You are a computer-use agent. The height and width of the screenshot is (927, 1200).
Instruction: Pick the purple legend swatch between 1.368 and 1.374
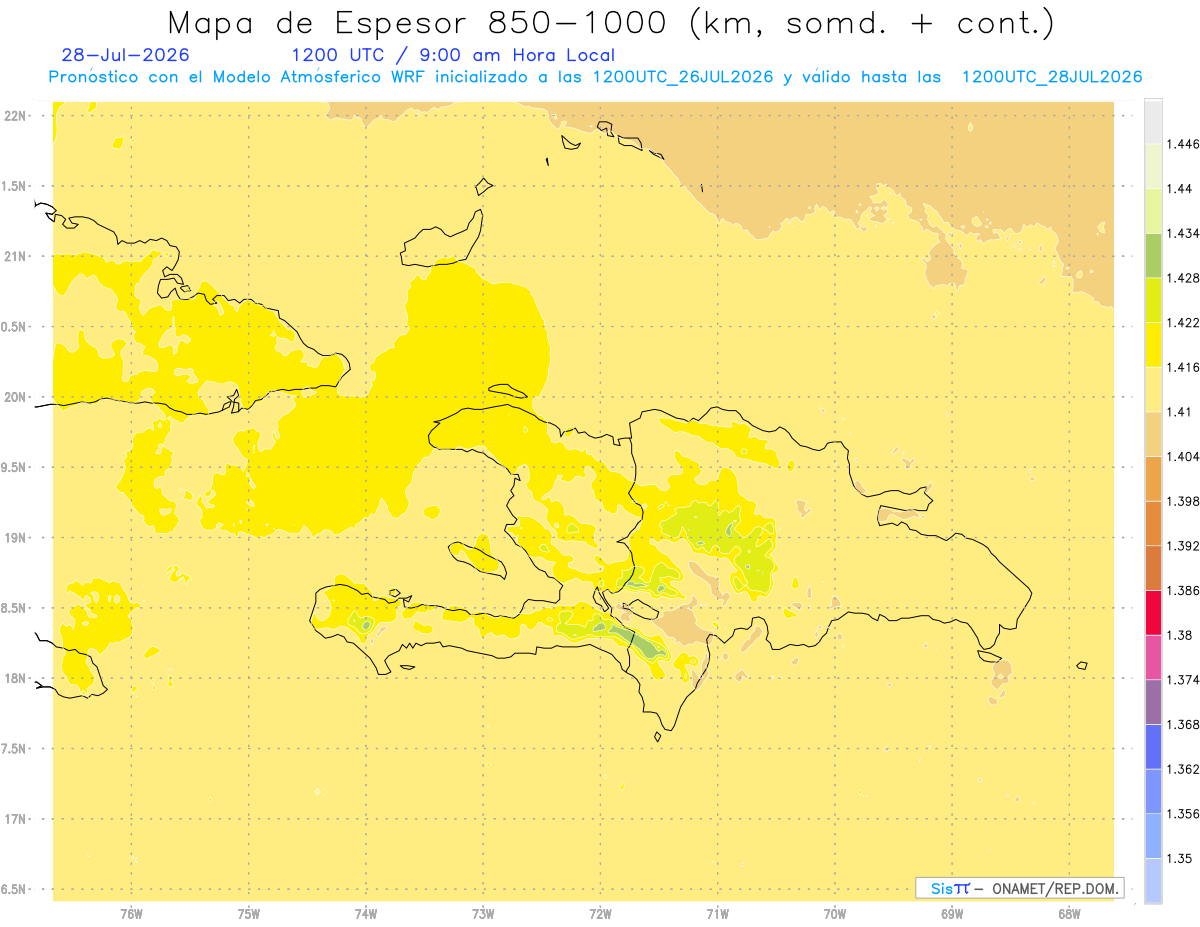[x=1153, y=702]
